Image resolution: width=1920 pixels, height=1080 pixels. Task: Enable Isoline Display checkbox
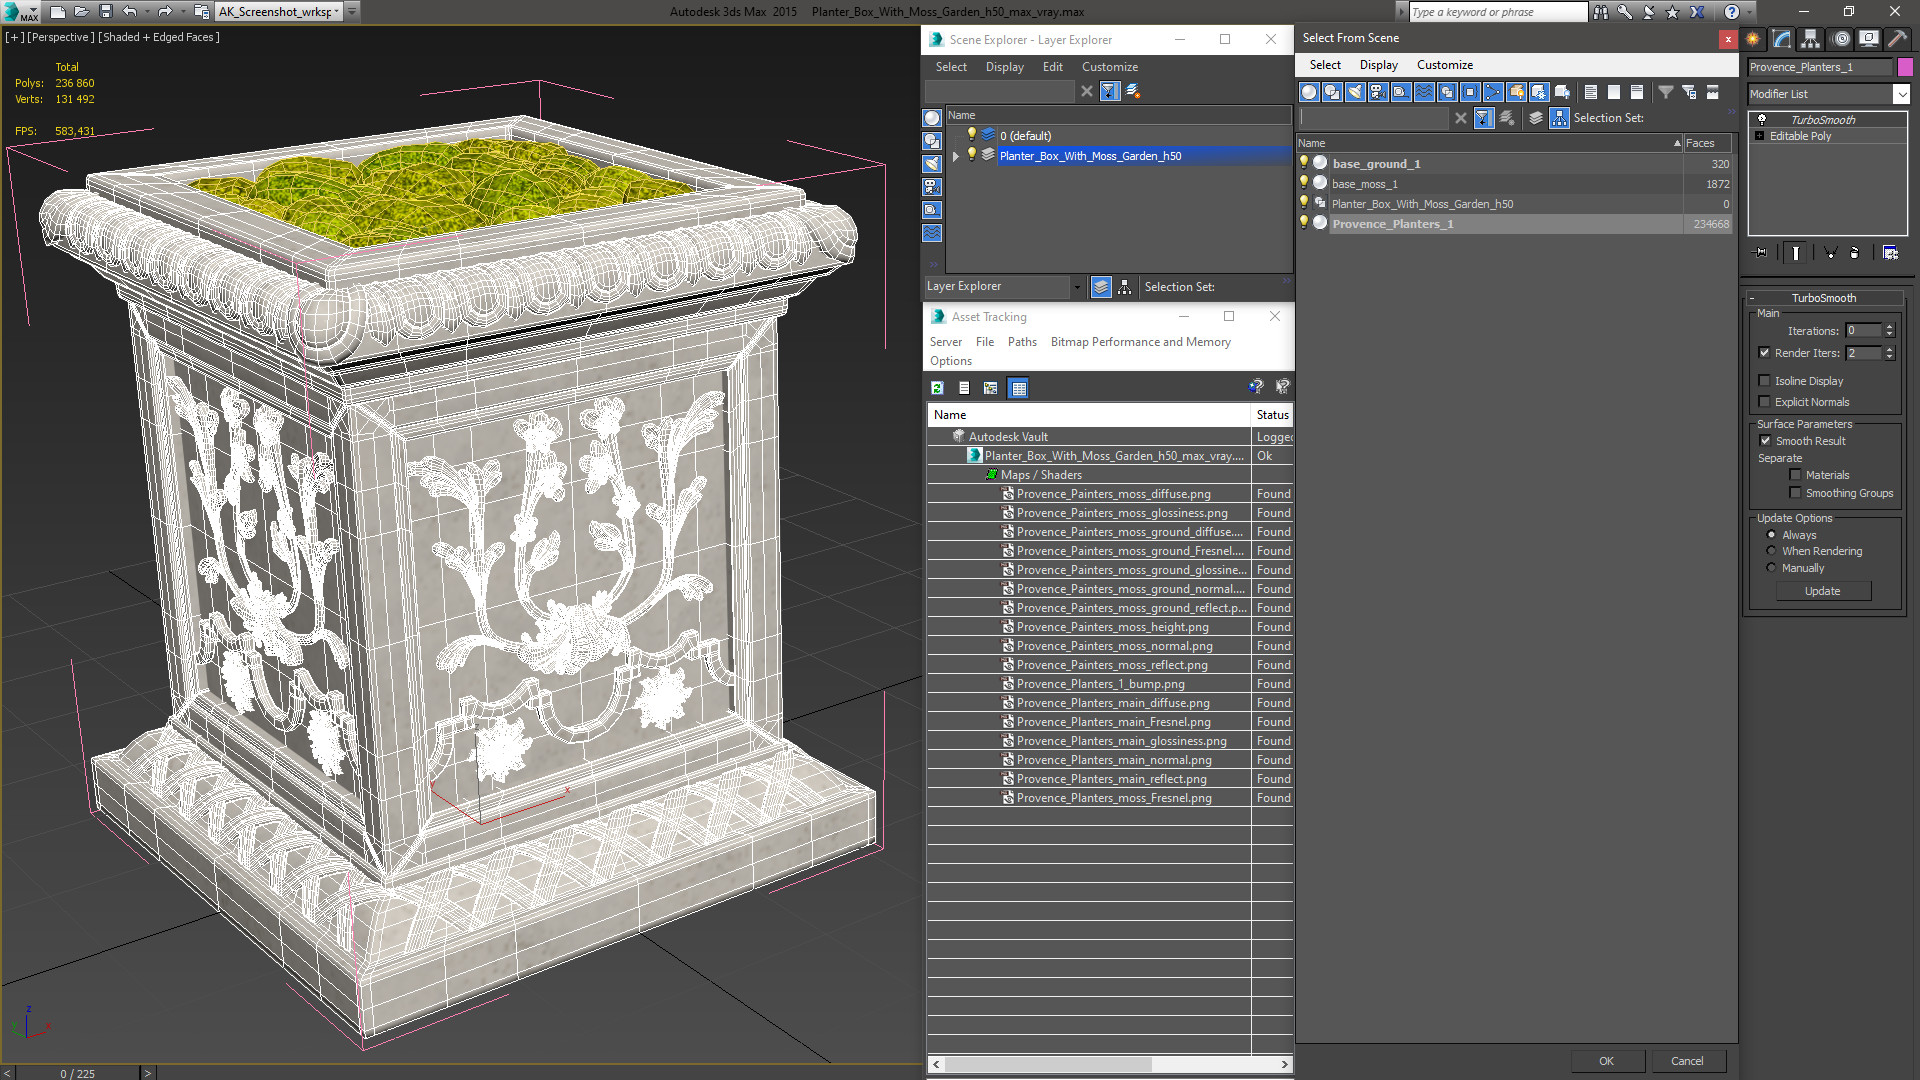[x=1764, y=381]
